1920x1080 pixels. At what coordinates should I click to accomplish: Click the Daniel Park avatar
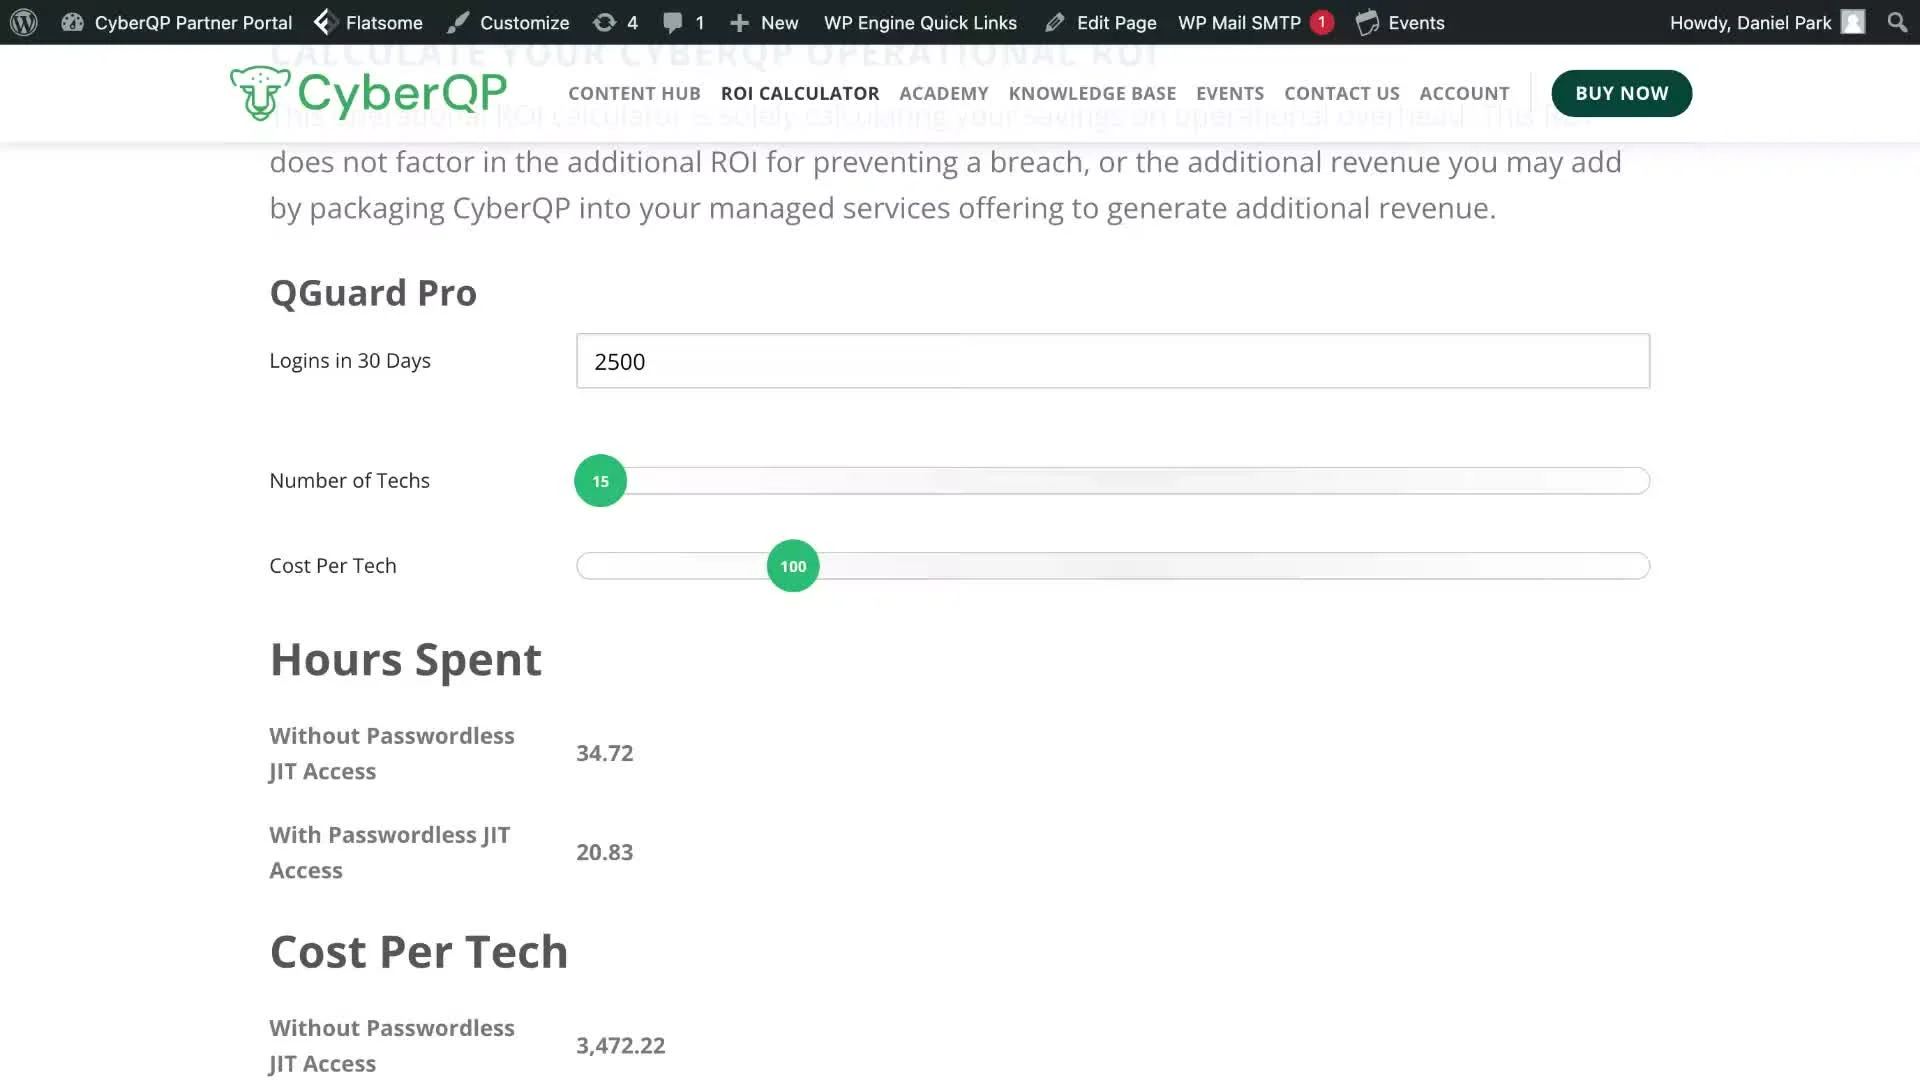(1853, 22)
